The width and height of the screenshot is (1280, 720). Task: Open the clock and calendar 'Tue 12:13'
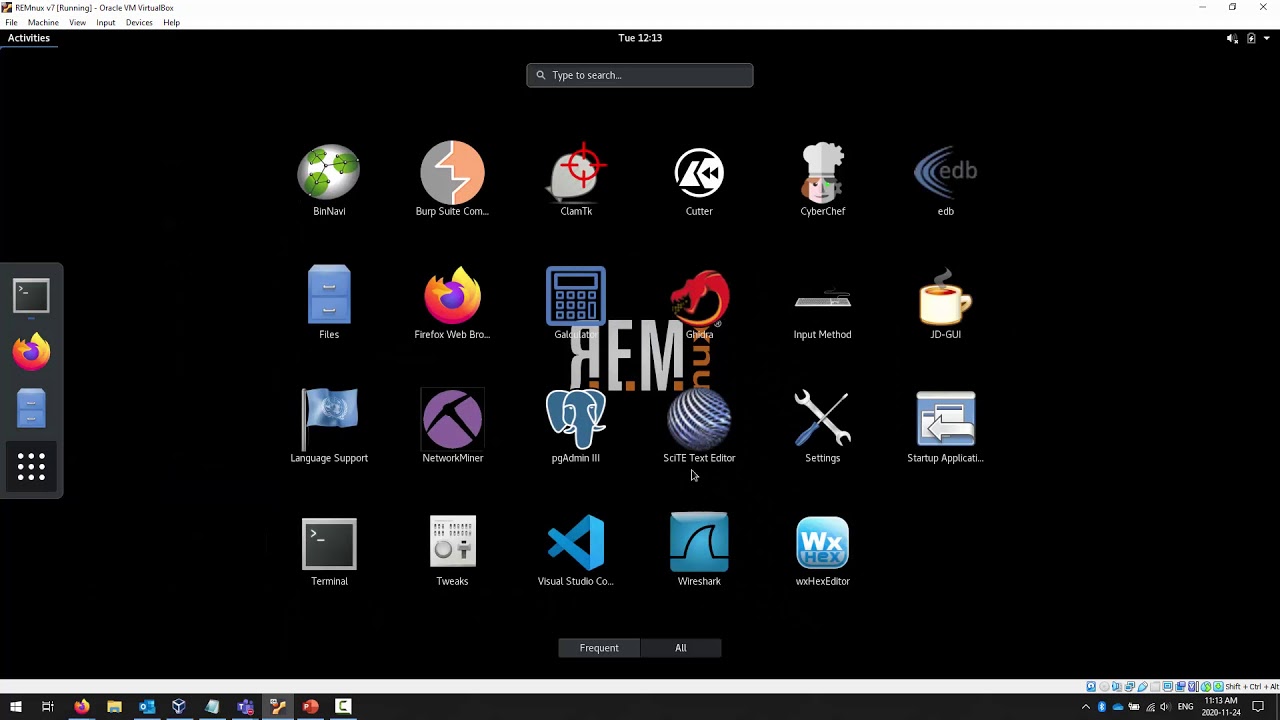point(640,38)
